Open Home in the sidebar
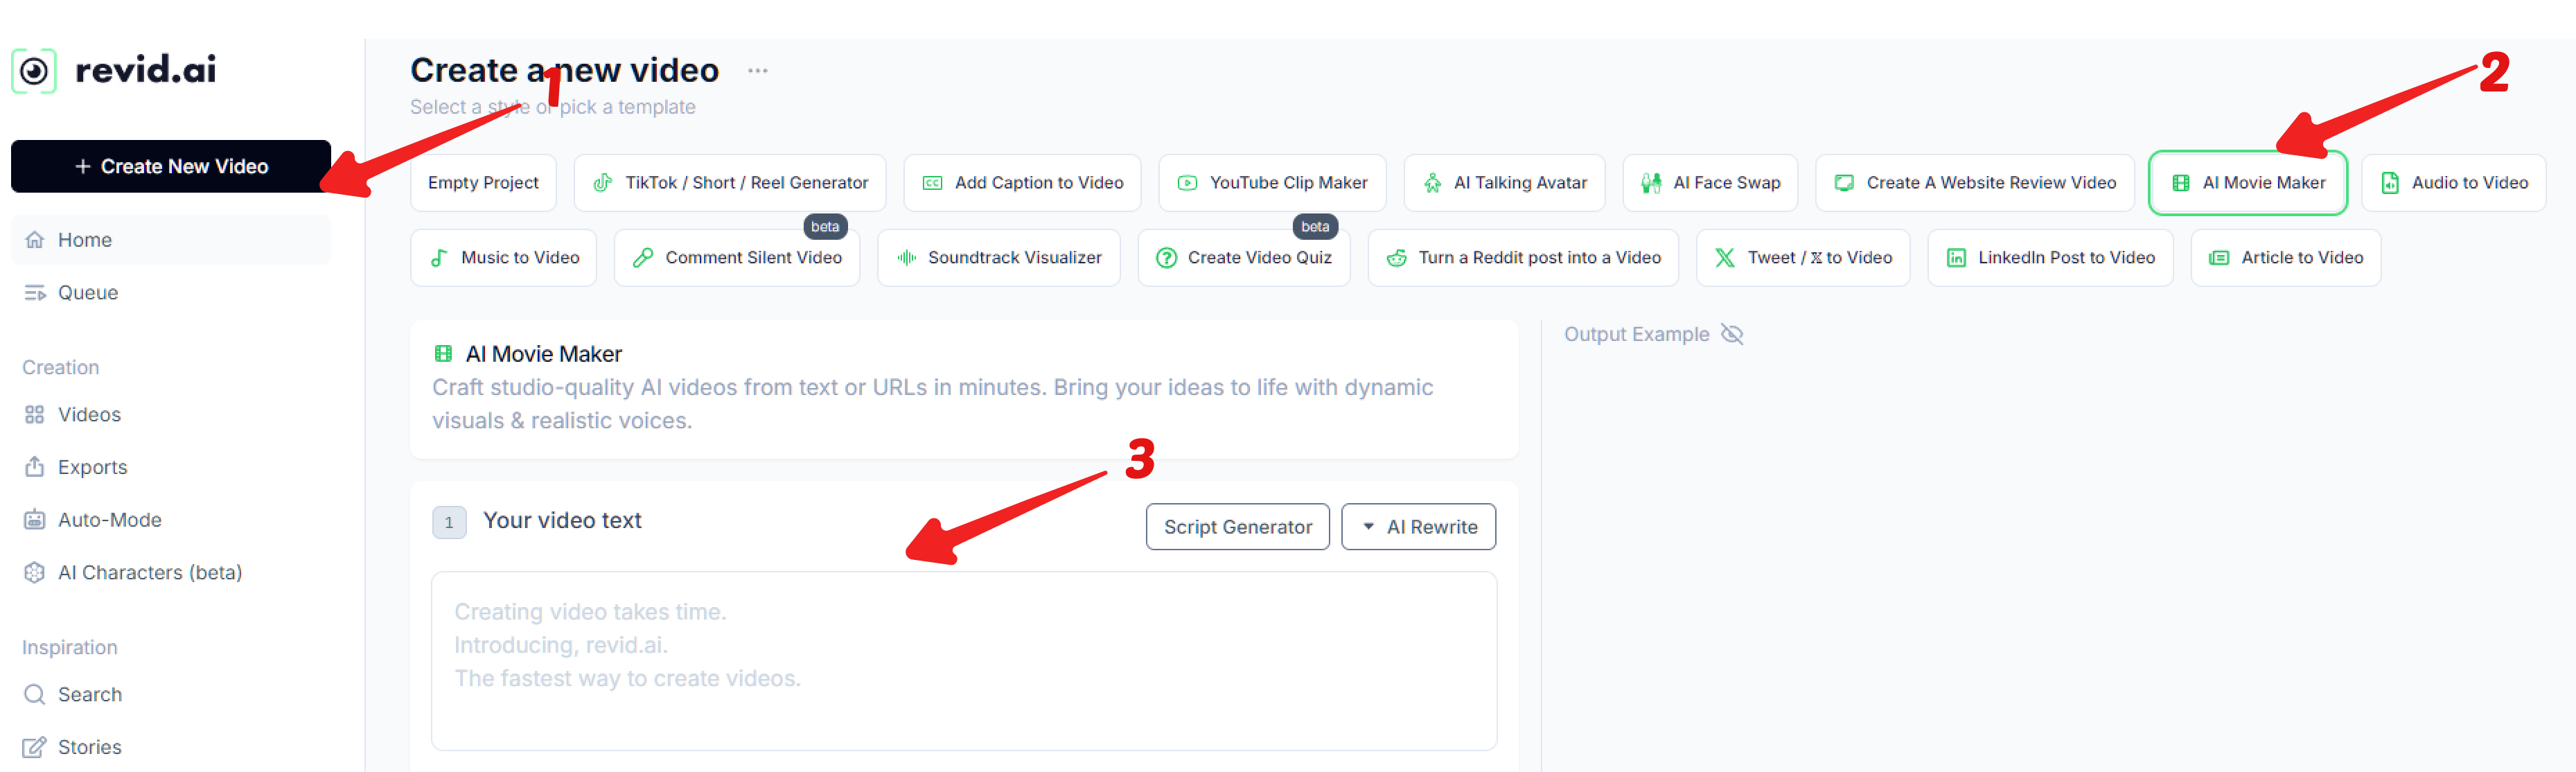Image resolution: width=2576 pixels, height=772 pixels. [x=84, y=240]
